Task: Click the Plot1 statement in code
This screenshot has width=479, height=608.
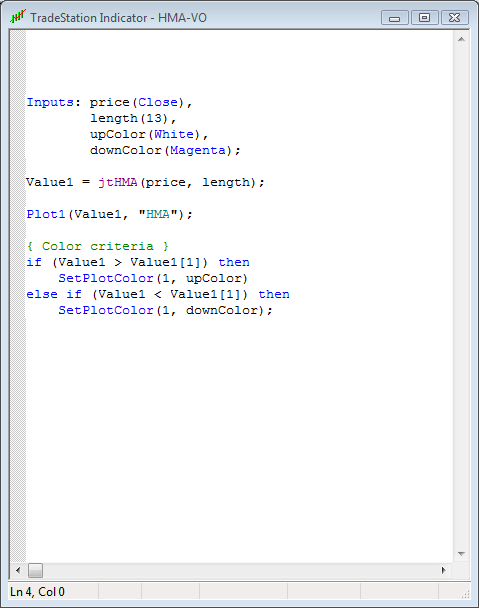Action: coord(46,214)
